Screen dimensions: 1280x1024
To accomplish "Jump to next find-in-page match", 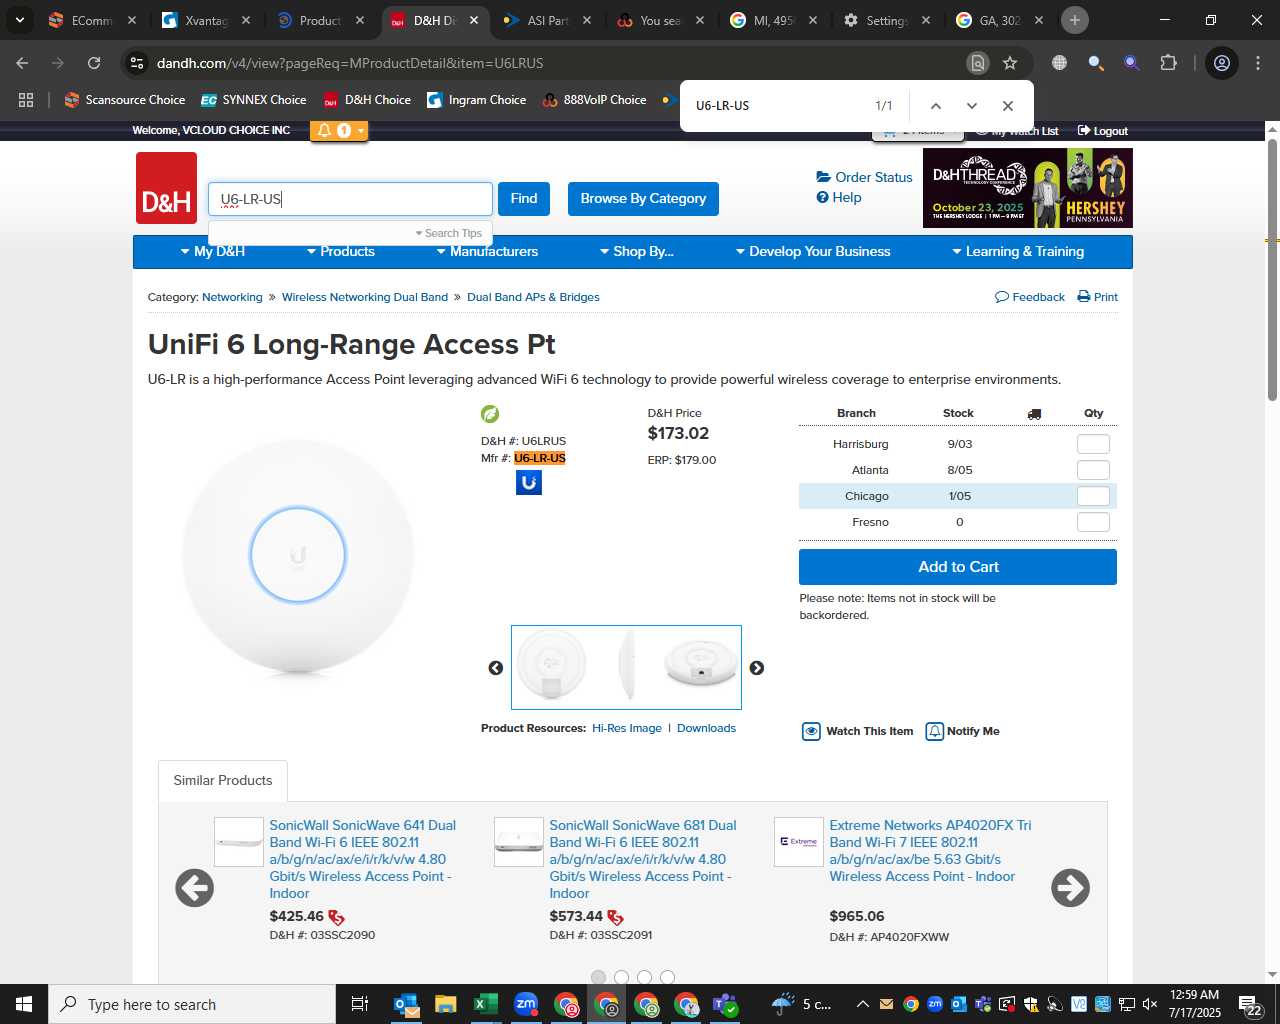I will 971,106.
